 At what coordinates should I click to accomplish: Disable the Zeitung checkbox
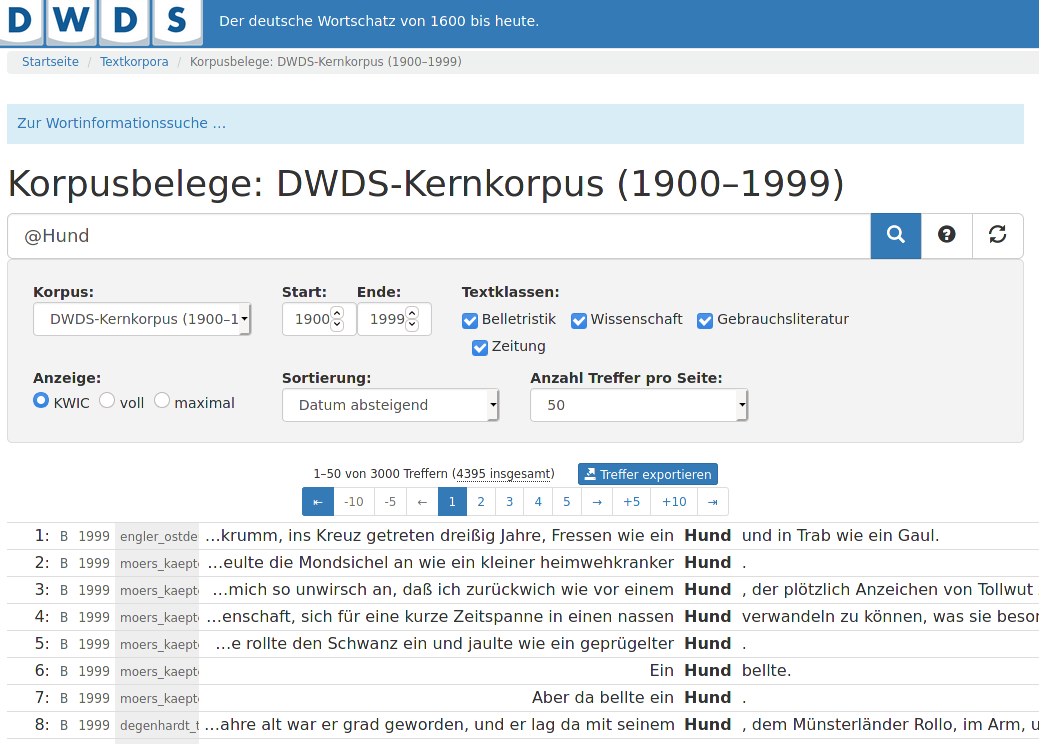coord(480,347)
